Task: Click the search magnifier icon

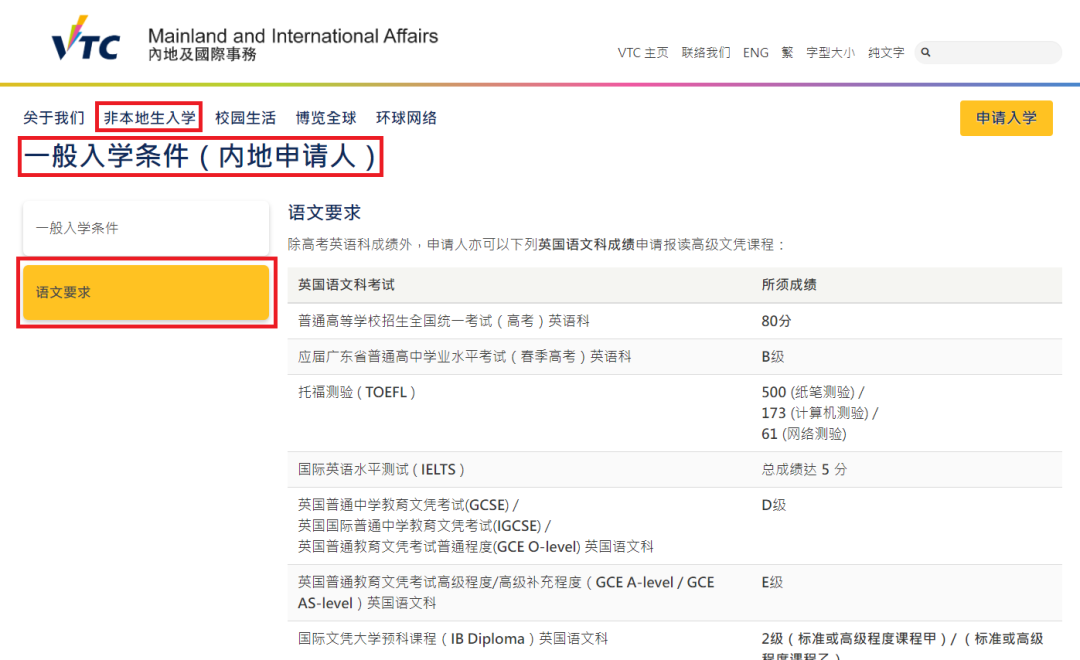Action: tap(926, 53)
